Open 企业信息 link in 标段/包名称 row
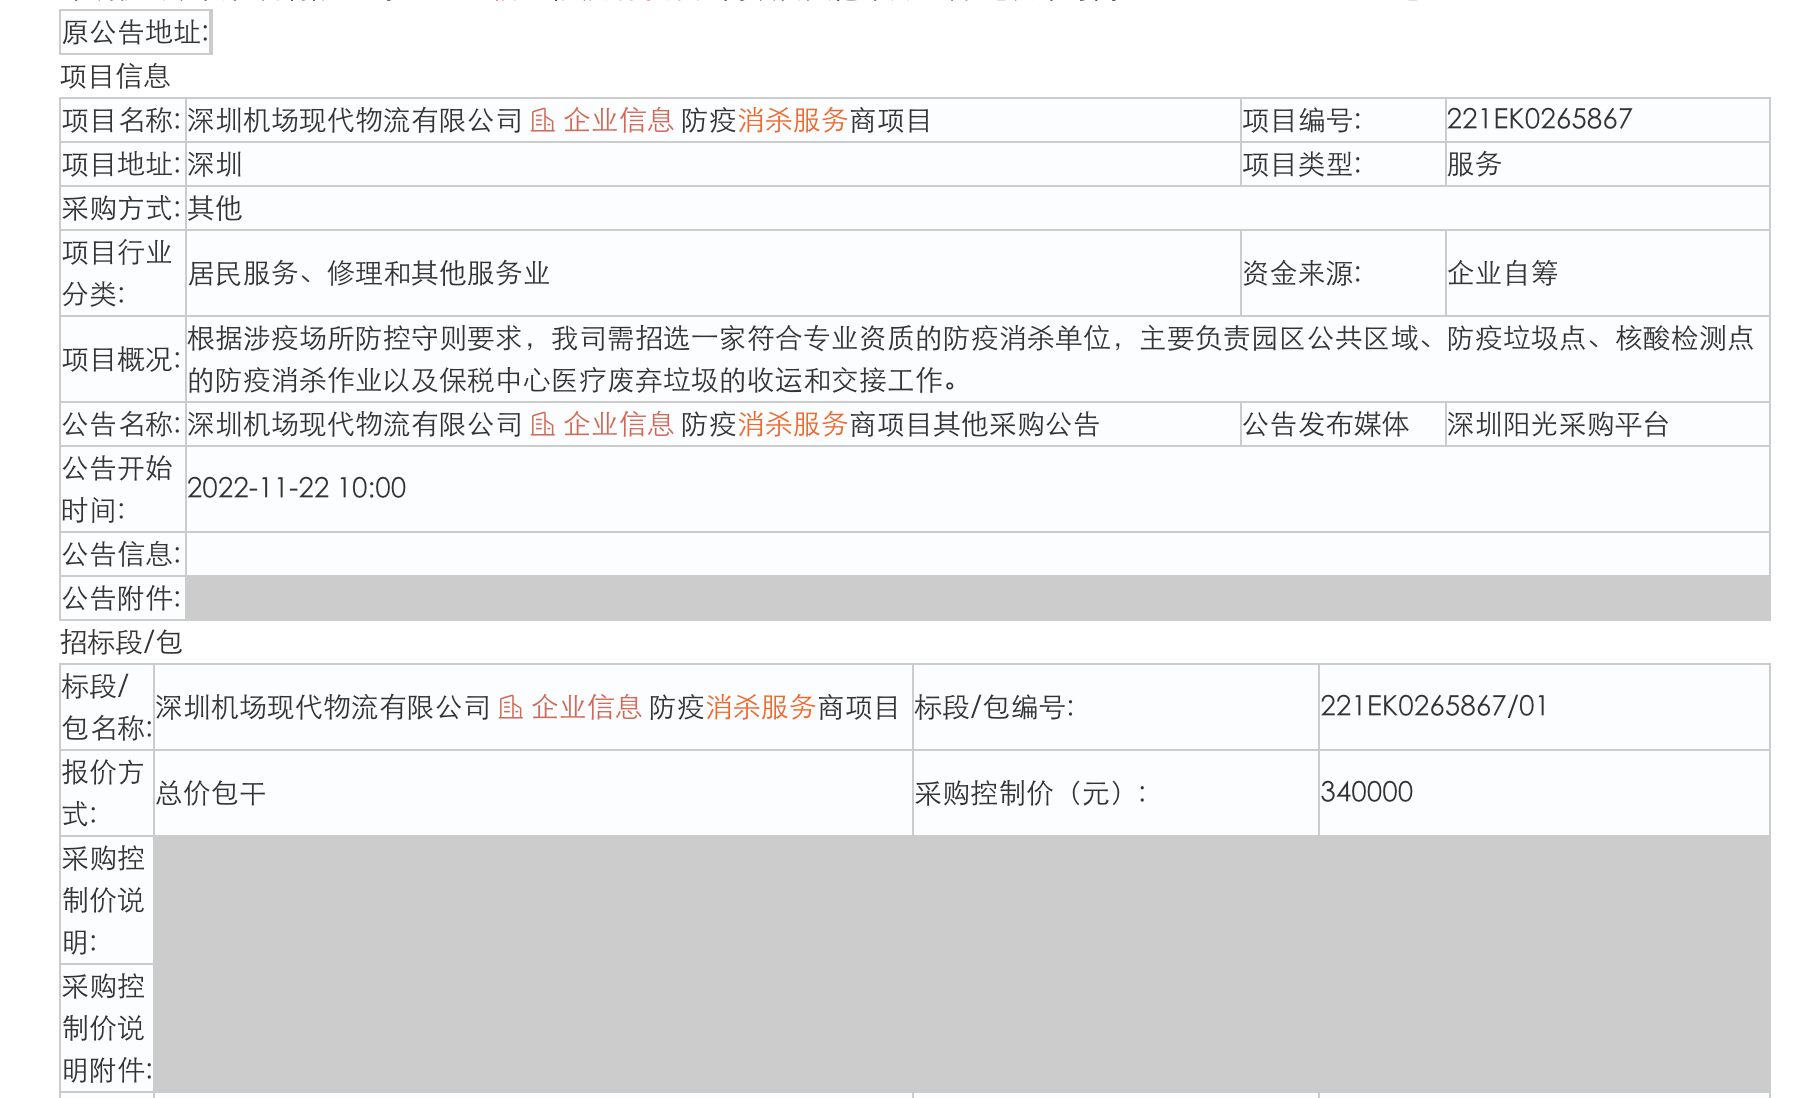The width and height of the screenshot is (1802, 1098). click(x=586, y=708)
